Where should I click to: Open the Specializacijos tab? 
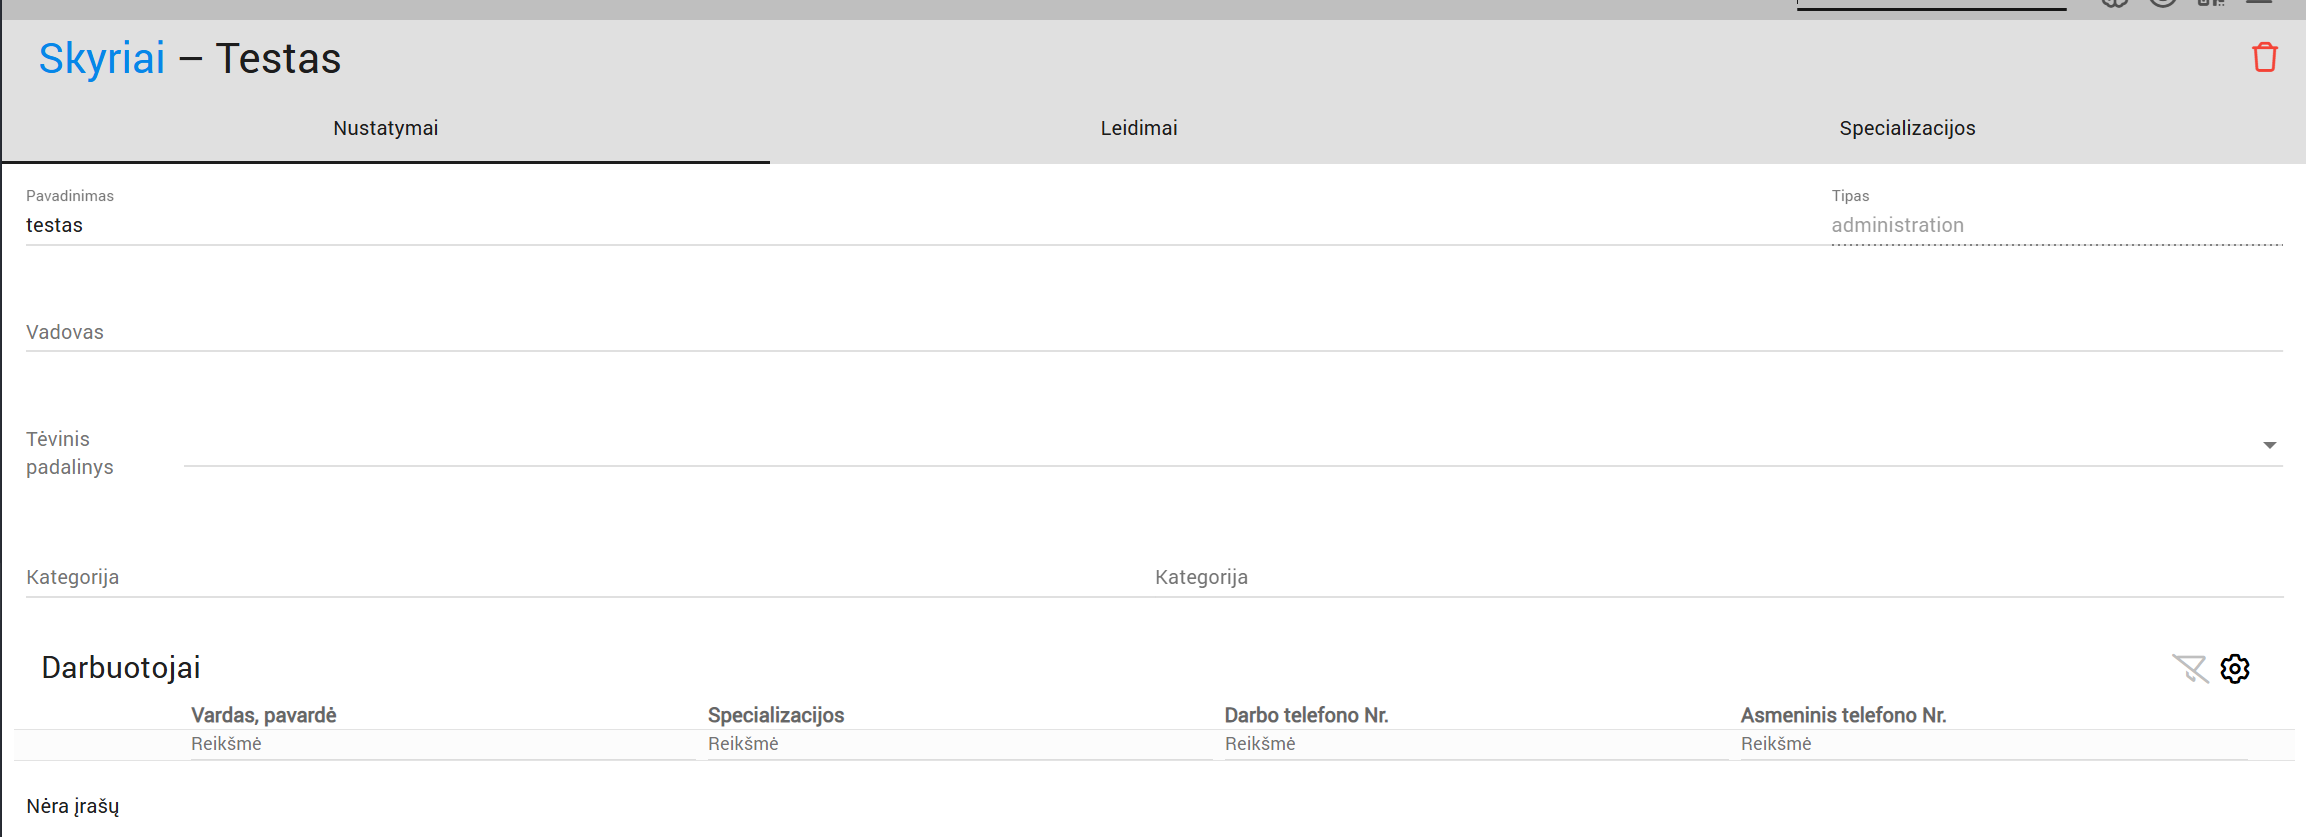tap(1906, 128)
